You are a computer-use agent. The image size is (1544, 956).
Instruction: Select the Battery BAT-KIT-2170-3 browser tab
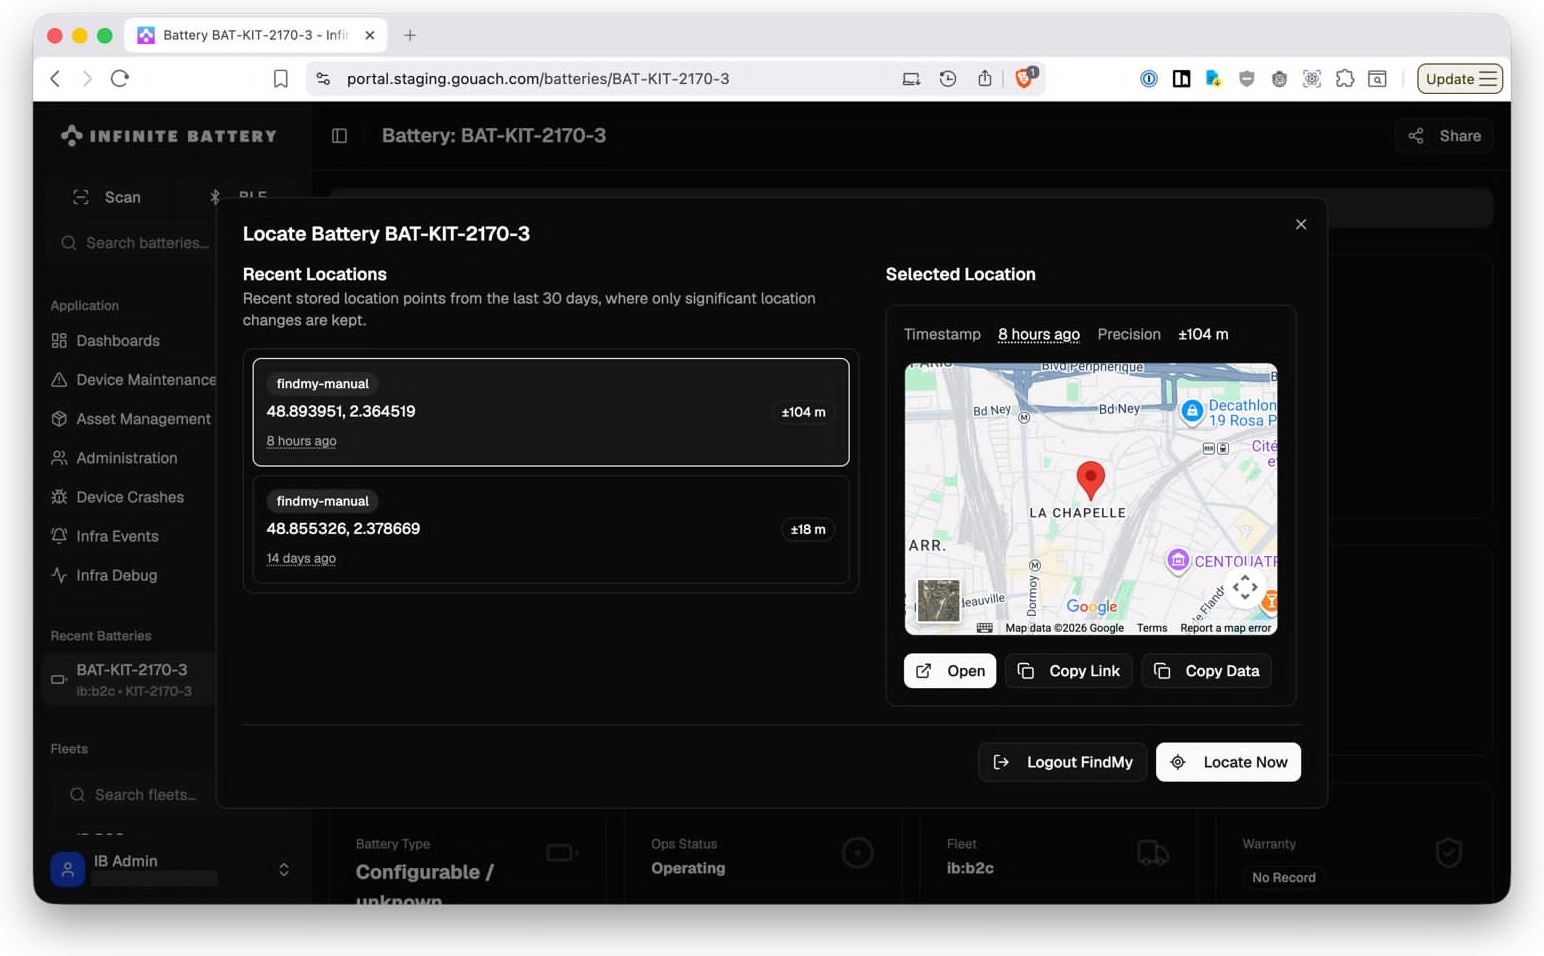256,35
